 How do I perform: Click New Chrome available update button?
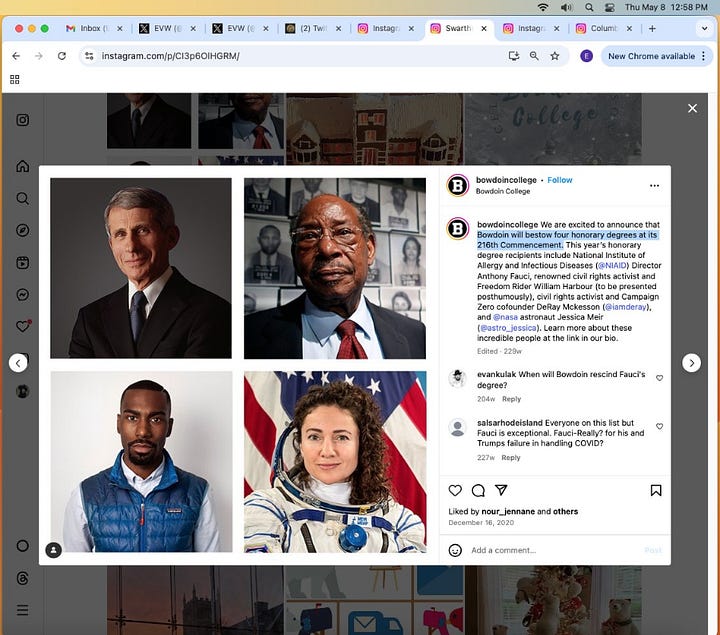652,56
